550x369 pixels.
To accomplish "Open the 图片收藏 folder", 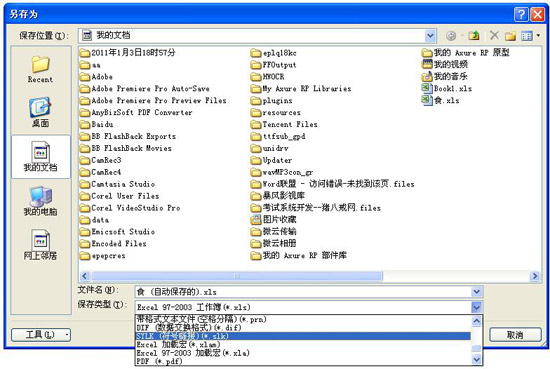I will [x=274, y=220].
